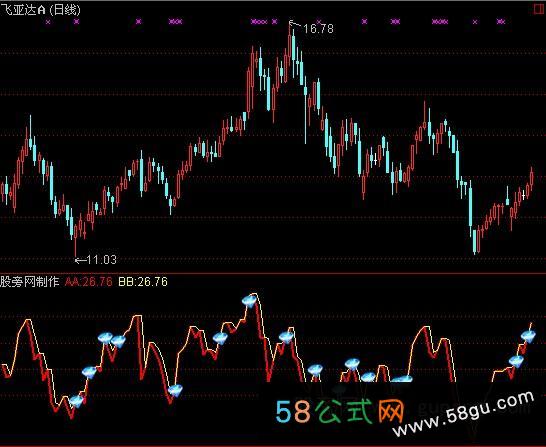Click the first magenta marker in the top row
This screenshot has width=546, height=447.
tap(48, 22)
